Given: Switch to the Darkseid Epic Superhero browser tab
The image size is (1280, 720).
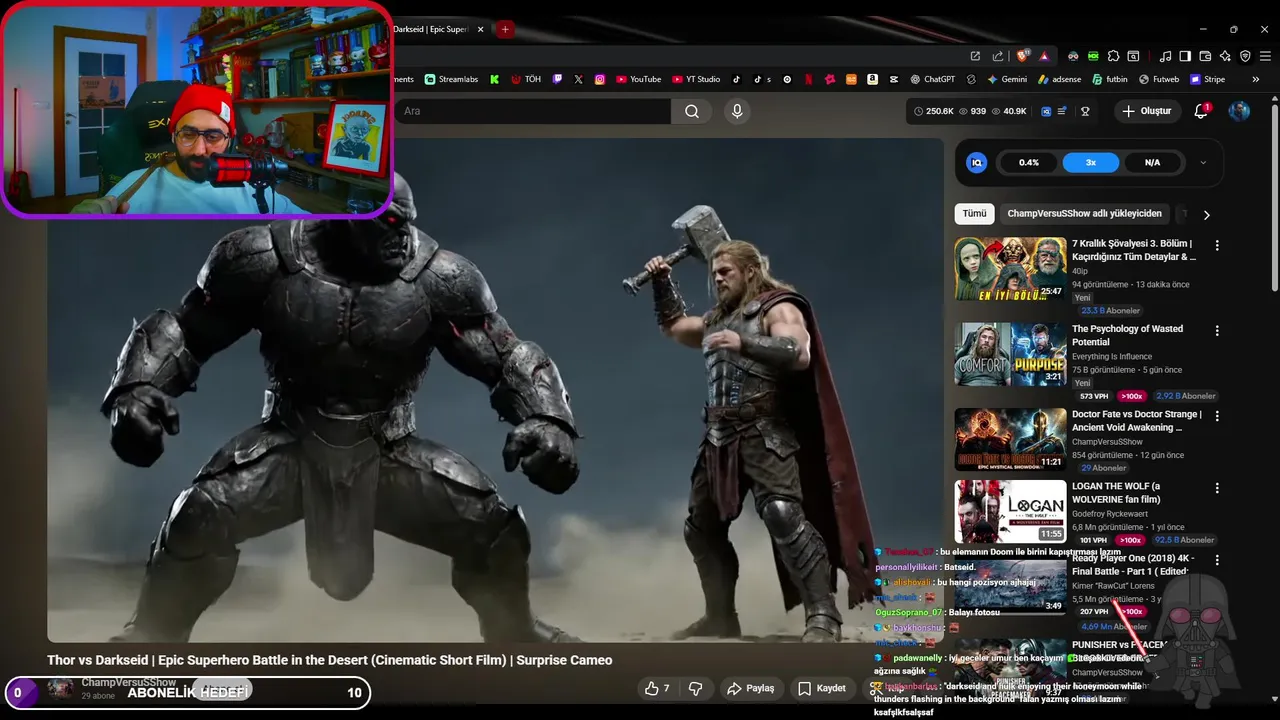Looking at the screenshot, I should click(x=430, y=29).
